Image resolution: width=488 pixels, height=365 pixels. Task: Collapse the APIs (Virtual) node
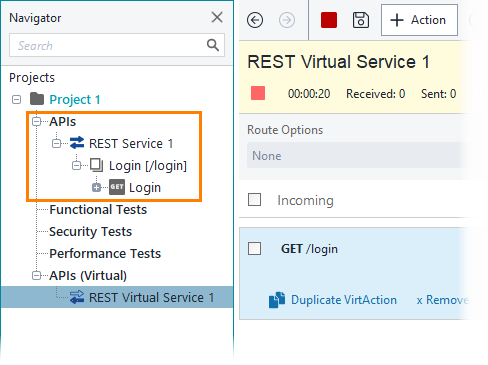[36, 276]
